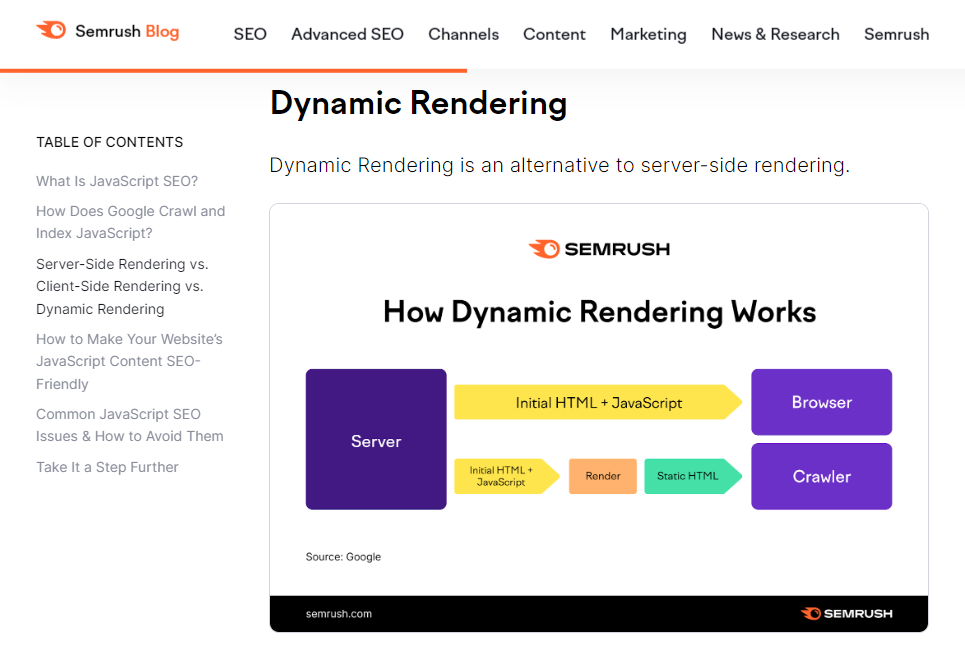The width and height of the screenshot is (965, 651).
Task: Jump to What Is JavaScript SEO? section
Action: [x=117, y=182]
